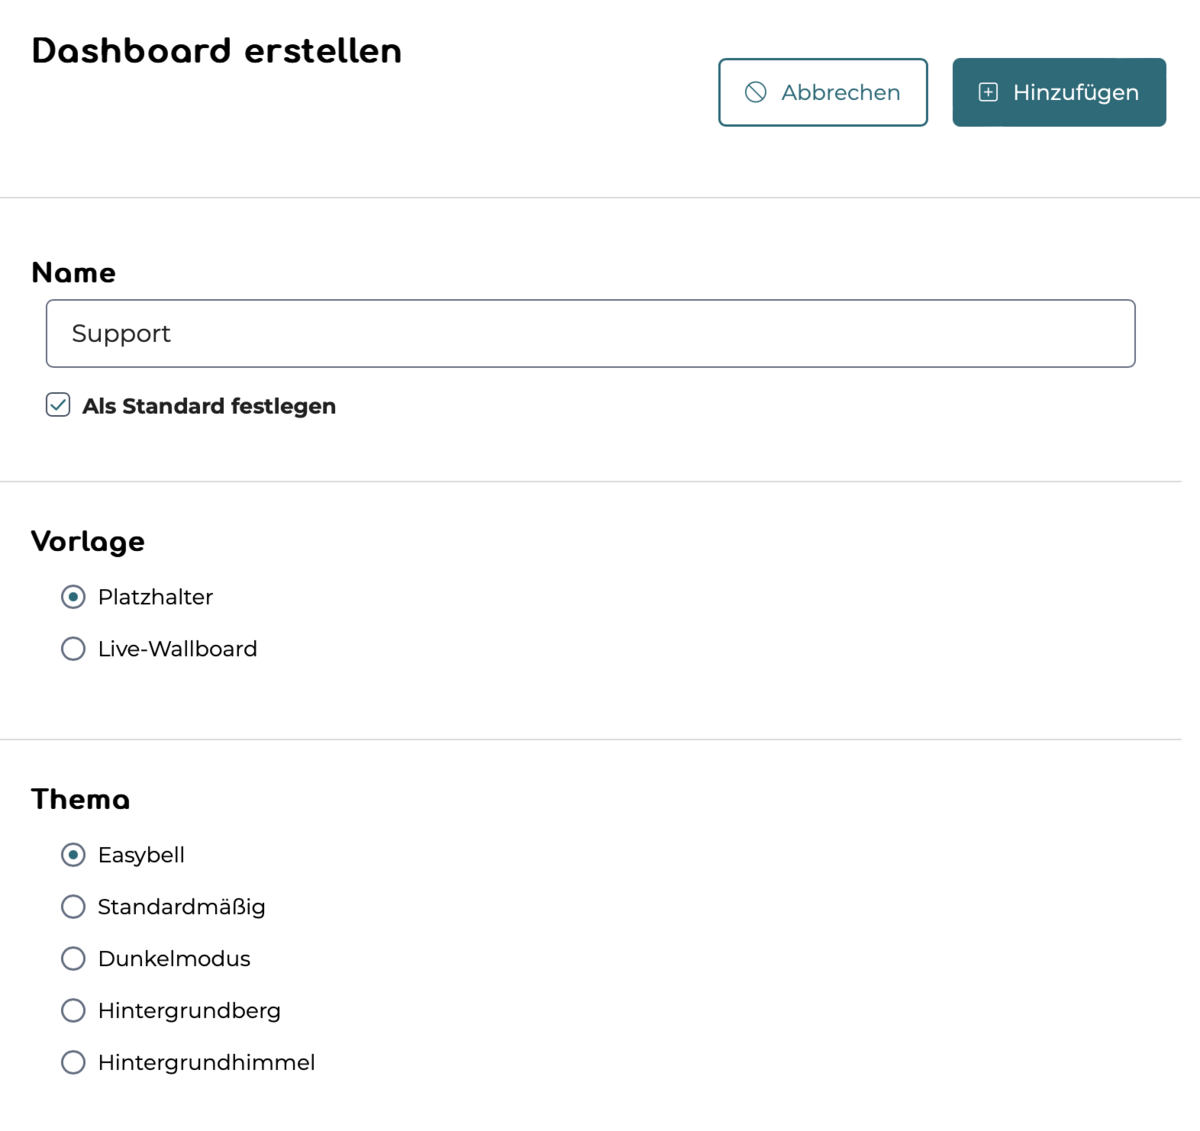Choose the Live-Wallboard radio button
The width and height of the screenshot is (1200, 1131).
click(x=73, y=649)
